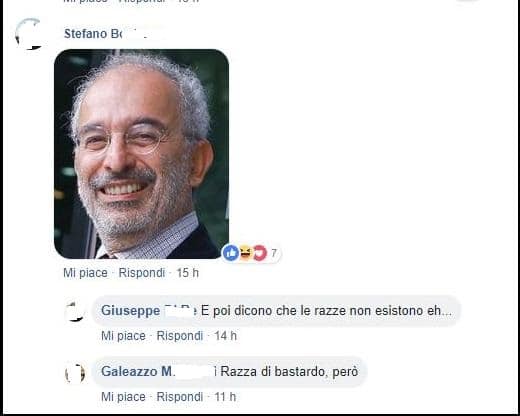
Task: Open the reaction count showing 7
Action: pyautogui.click(x=274, y=253)
